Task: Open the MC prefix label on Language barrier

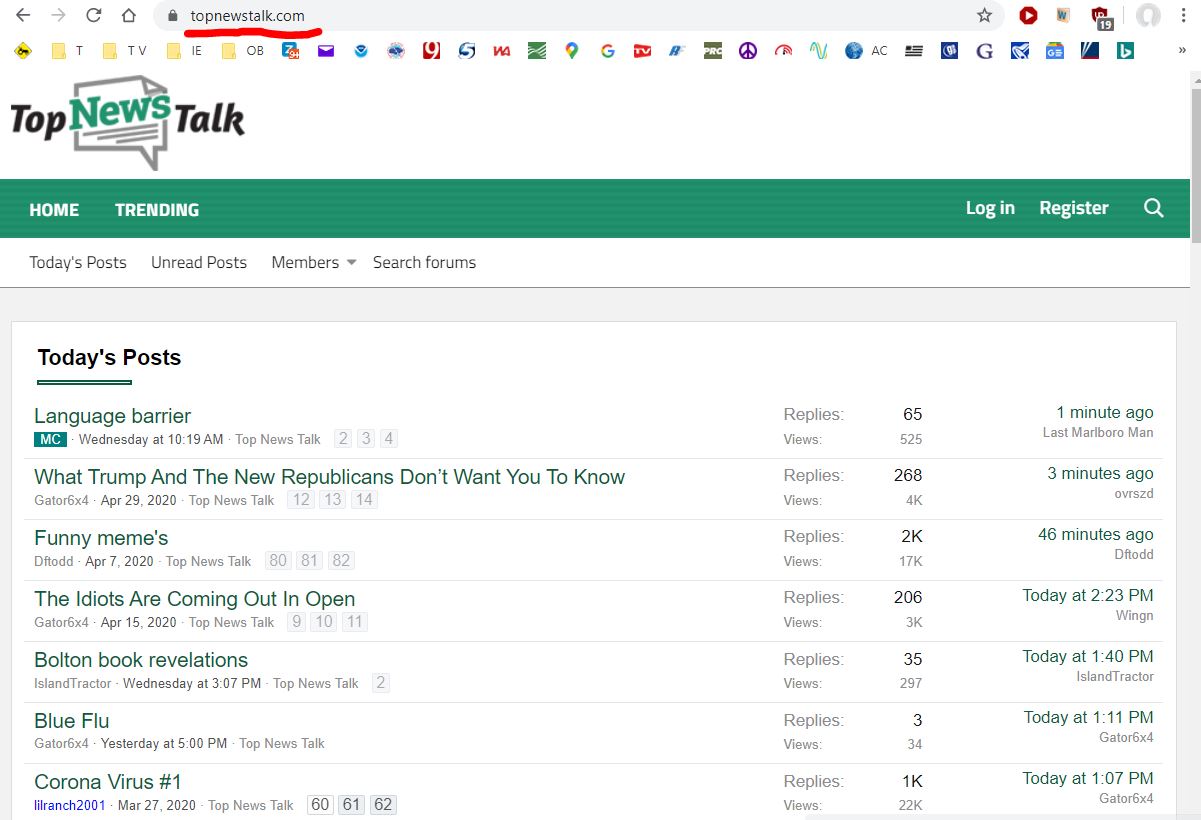Action: coord(50,439)
